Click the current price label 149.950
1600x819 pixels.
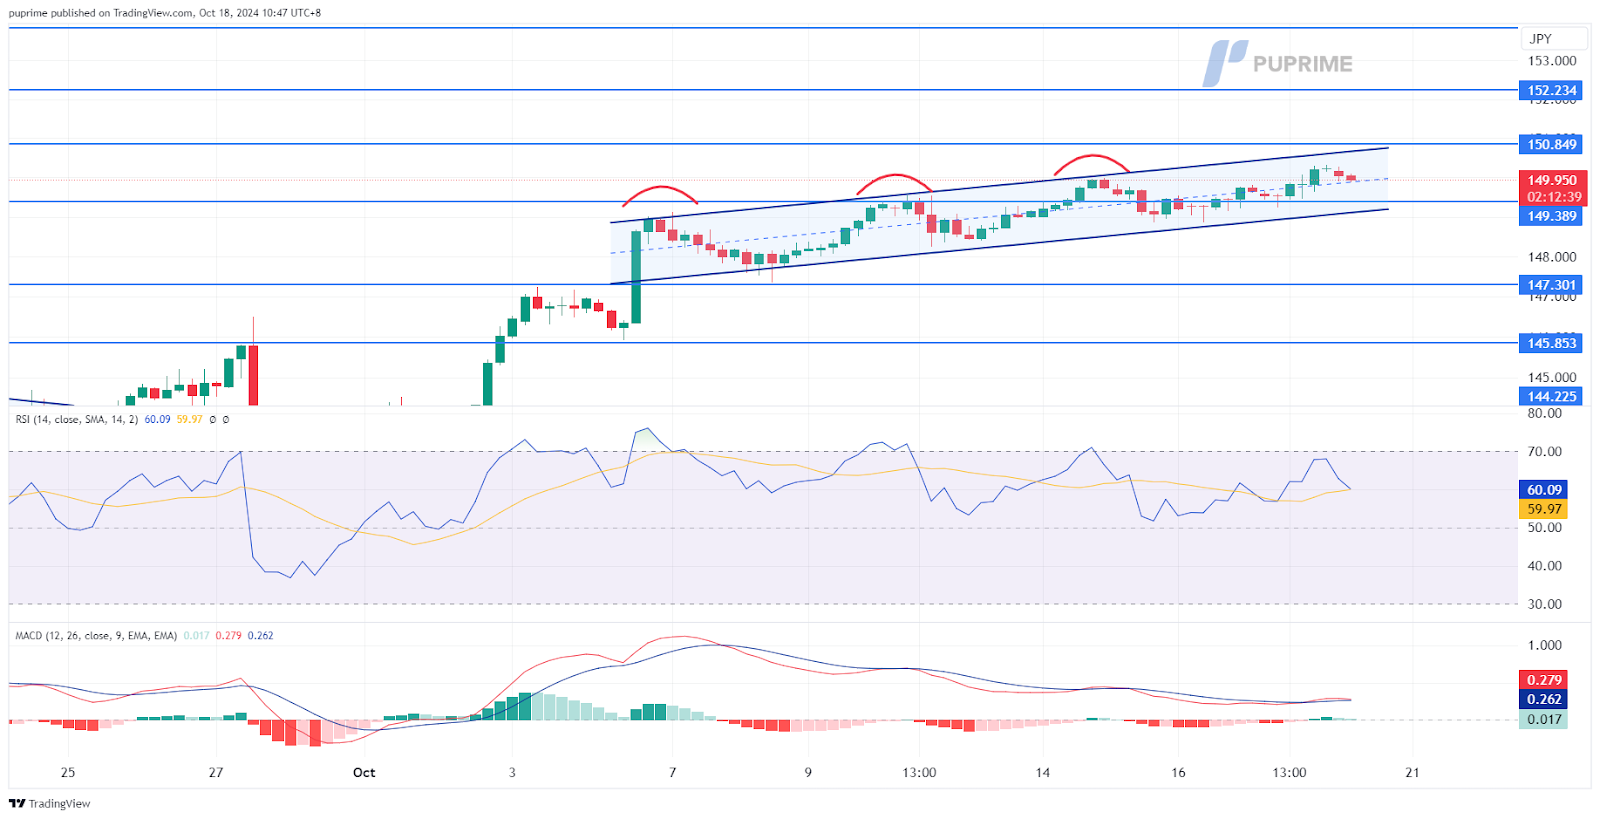click(1551, 181)
